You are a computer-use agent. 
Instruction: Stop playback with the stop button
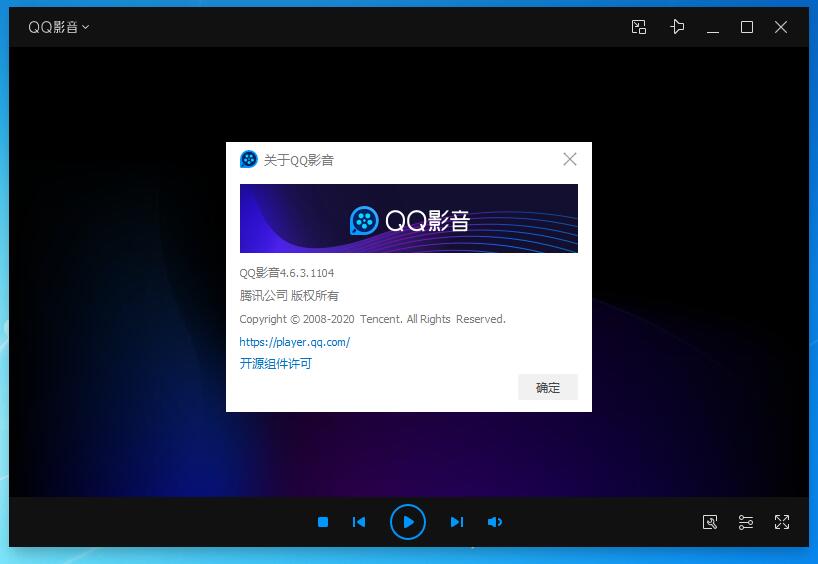[x=323, y=522]
